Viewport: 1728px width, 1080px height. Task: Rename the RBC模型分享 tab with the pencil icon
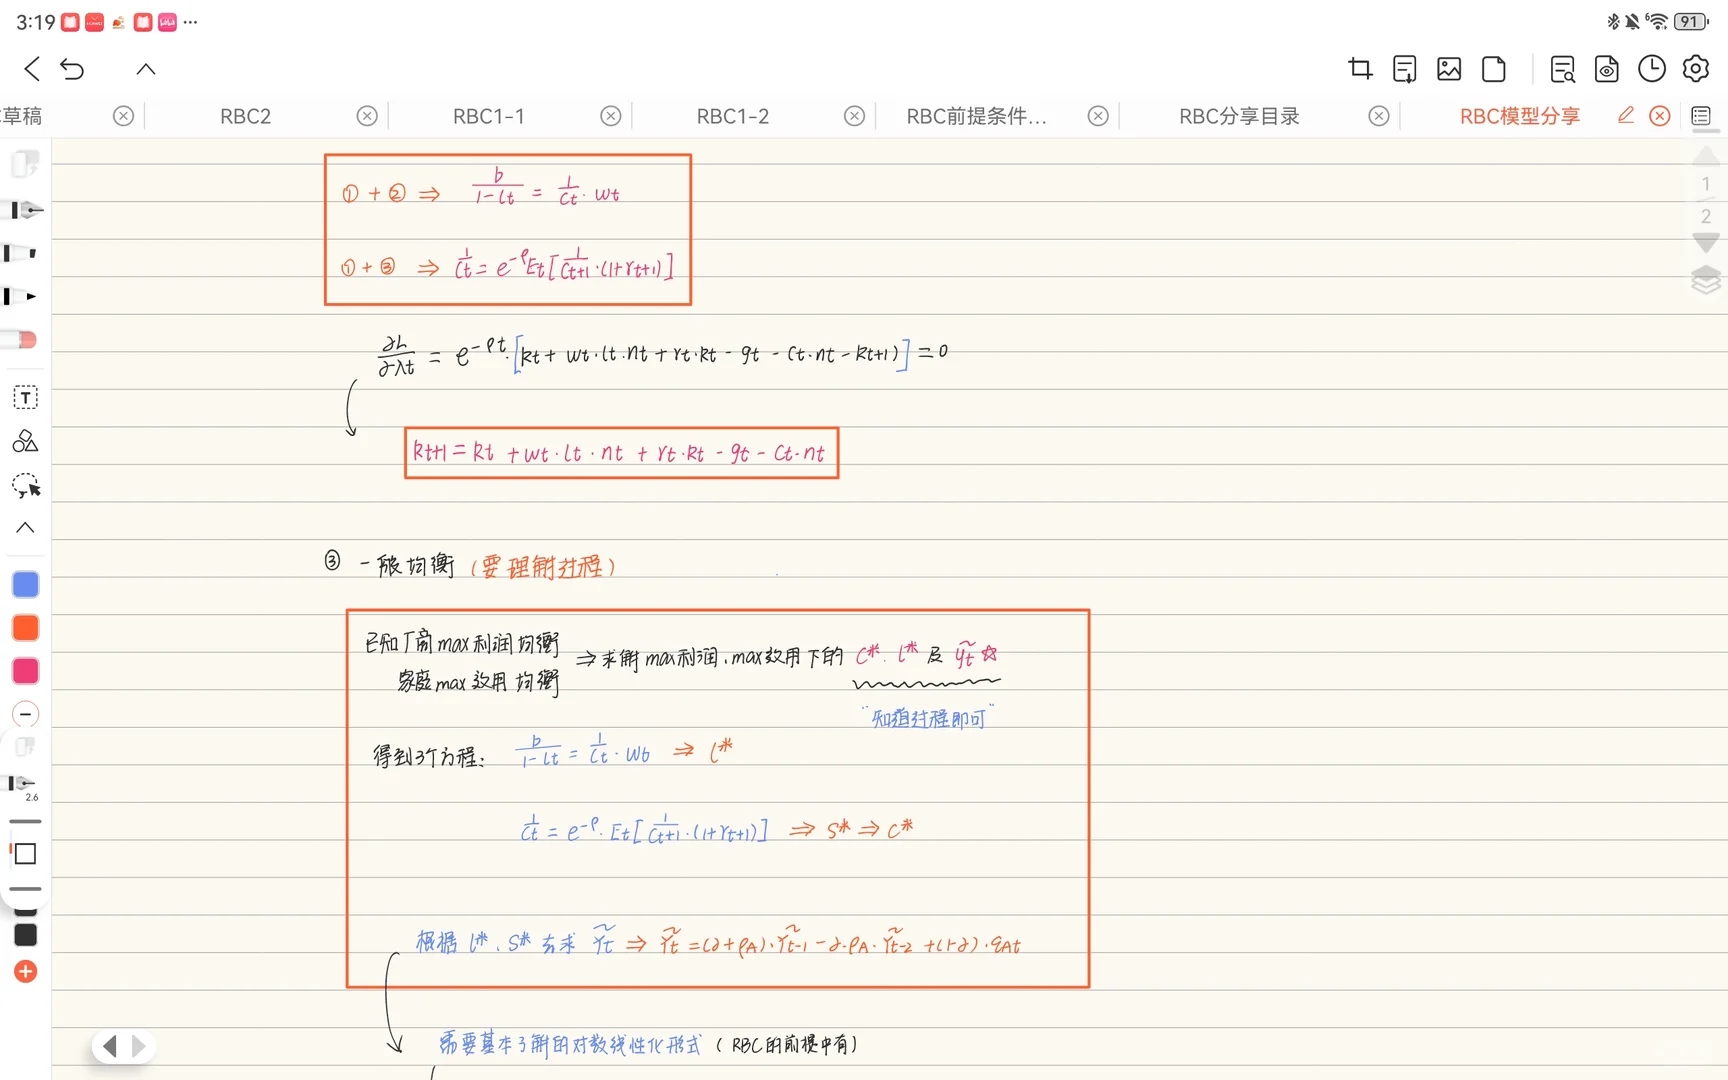coord(1626,115)
